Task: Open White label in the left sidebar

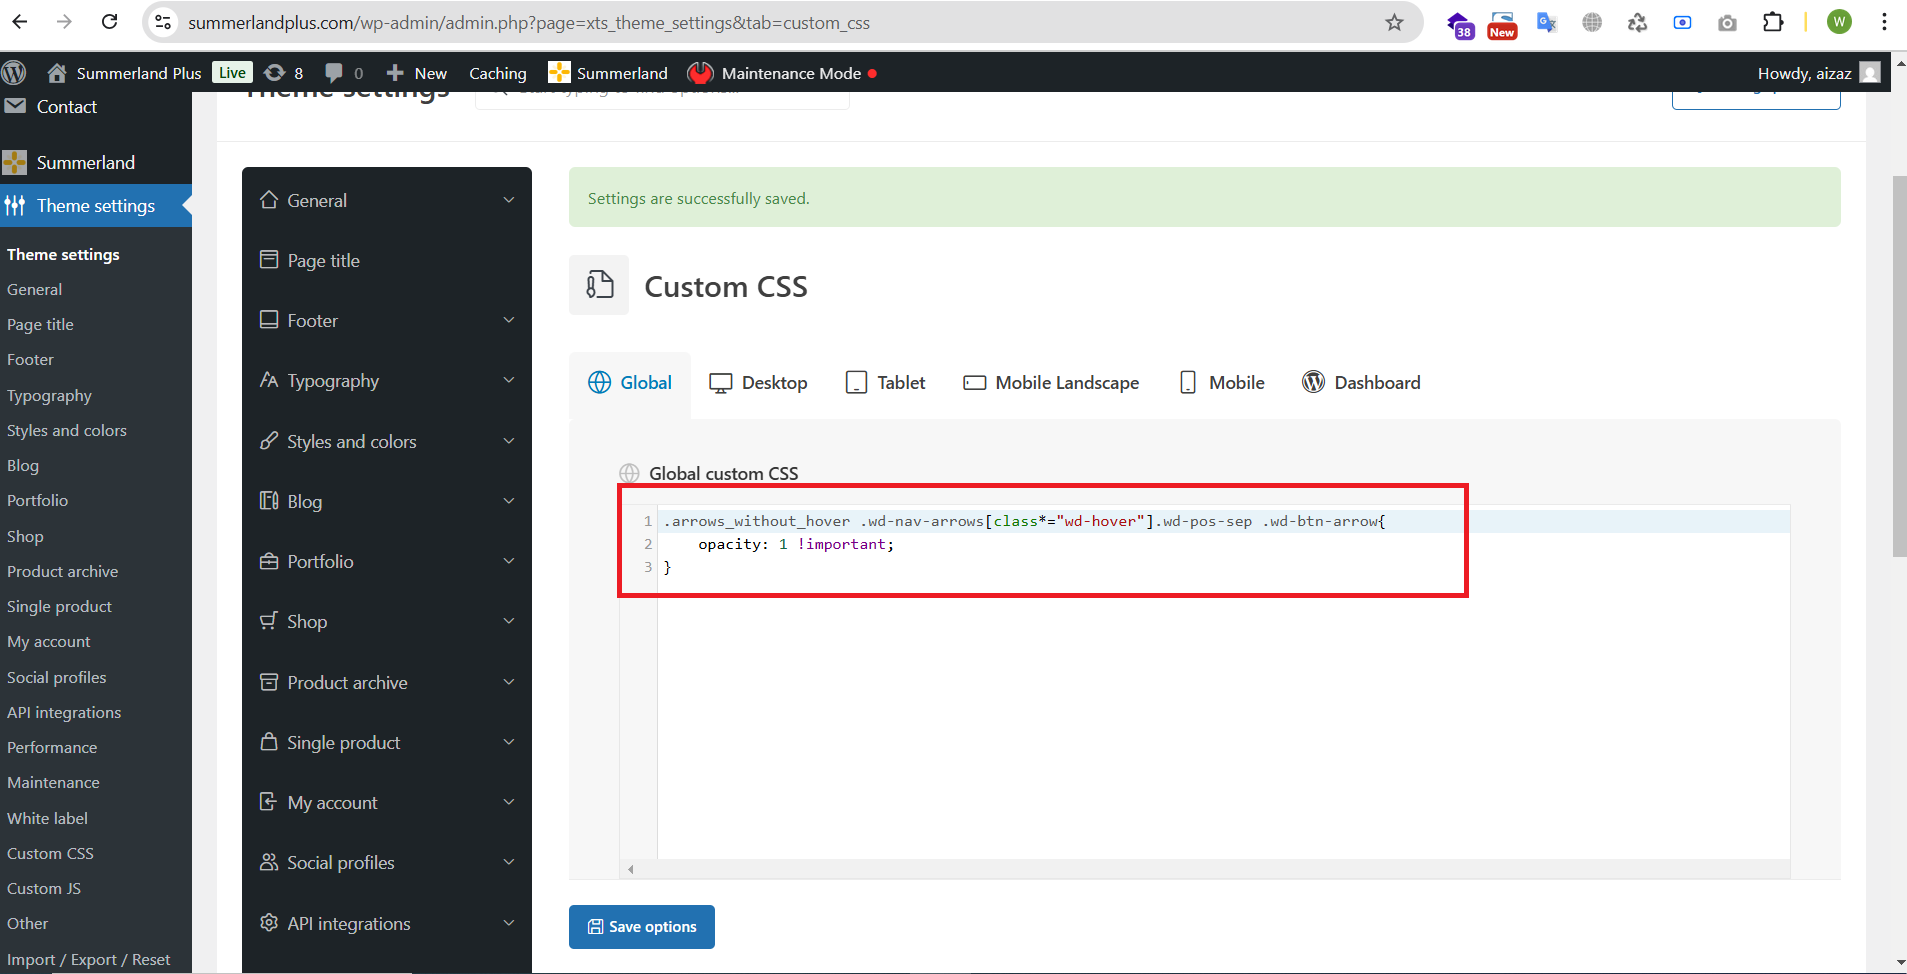Action: (x=47, y=818)
